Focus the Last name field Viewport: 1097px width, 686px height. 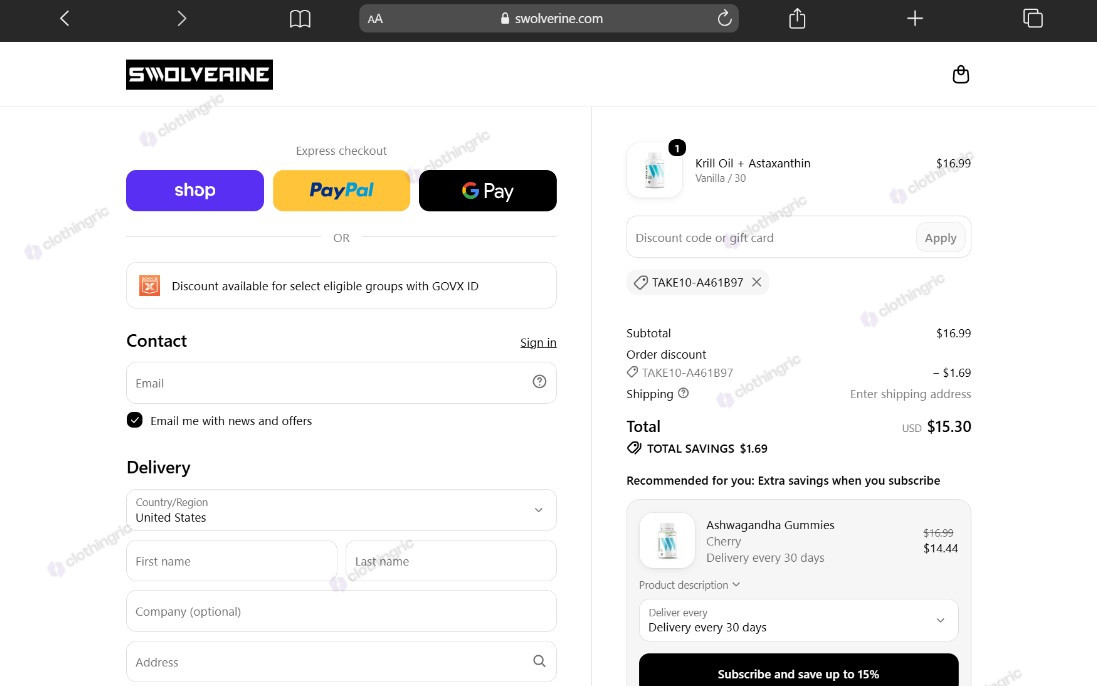(x=451, y=561)
